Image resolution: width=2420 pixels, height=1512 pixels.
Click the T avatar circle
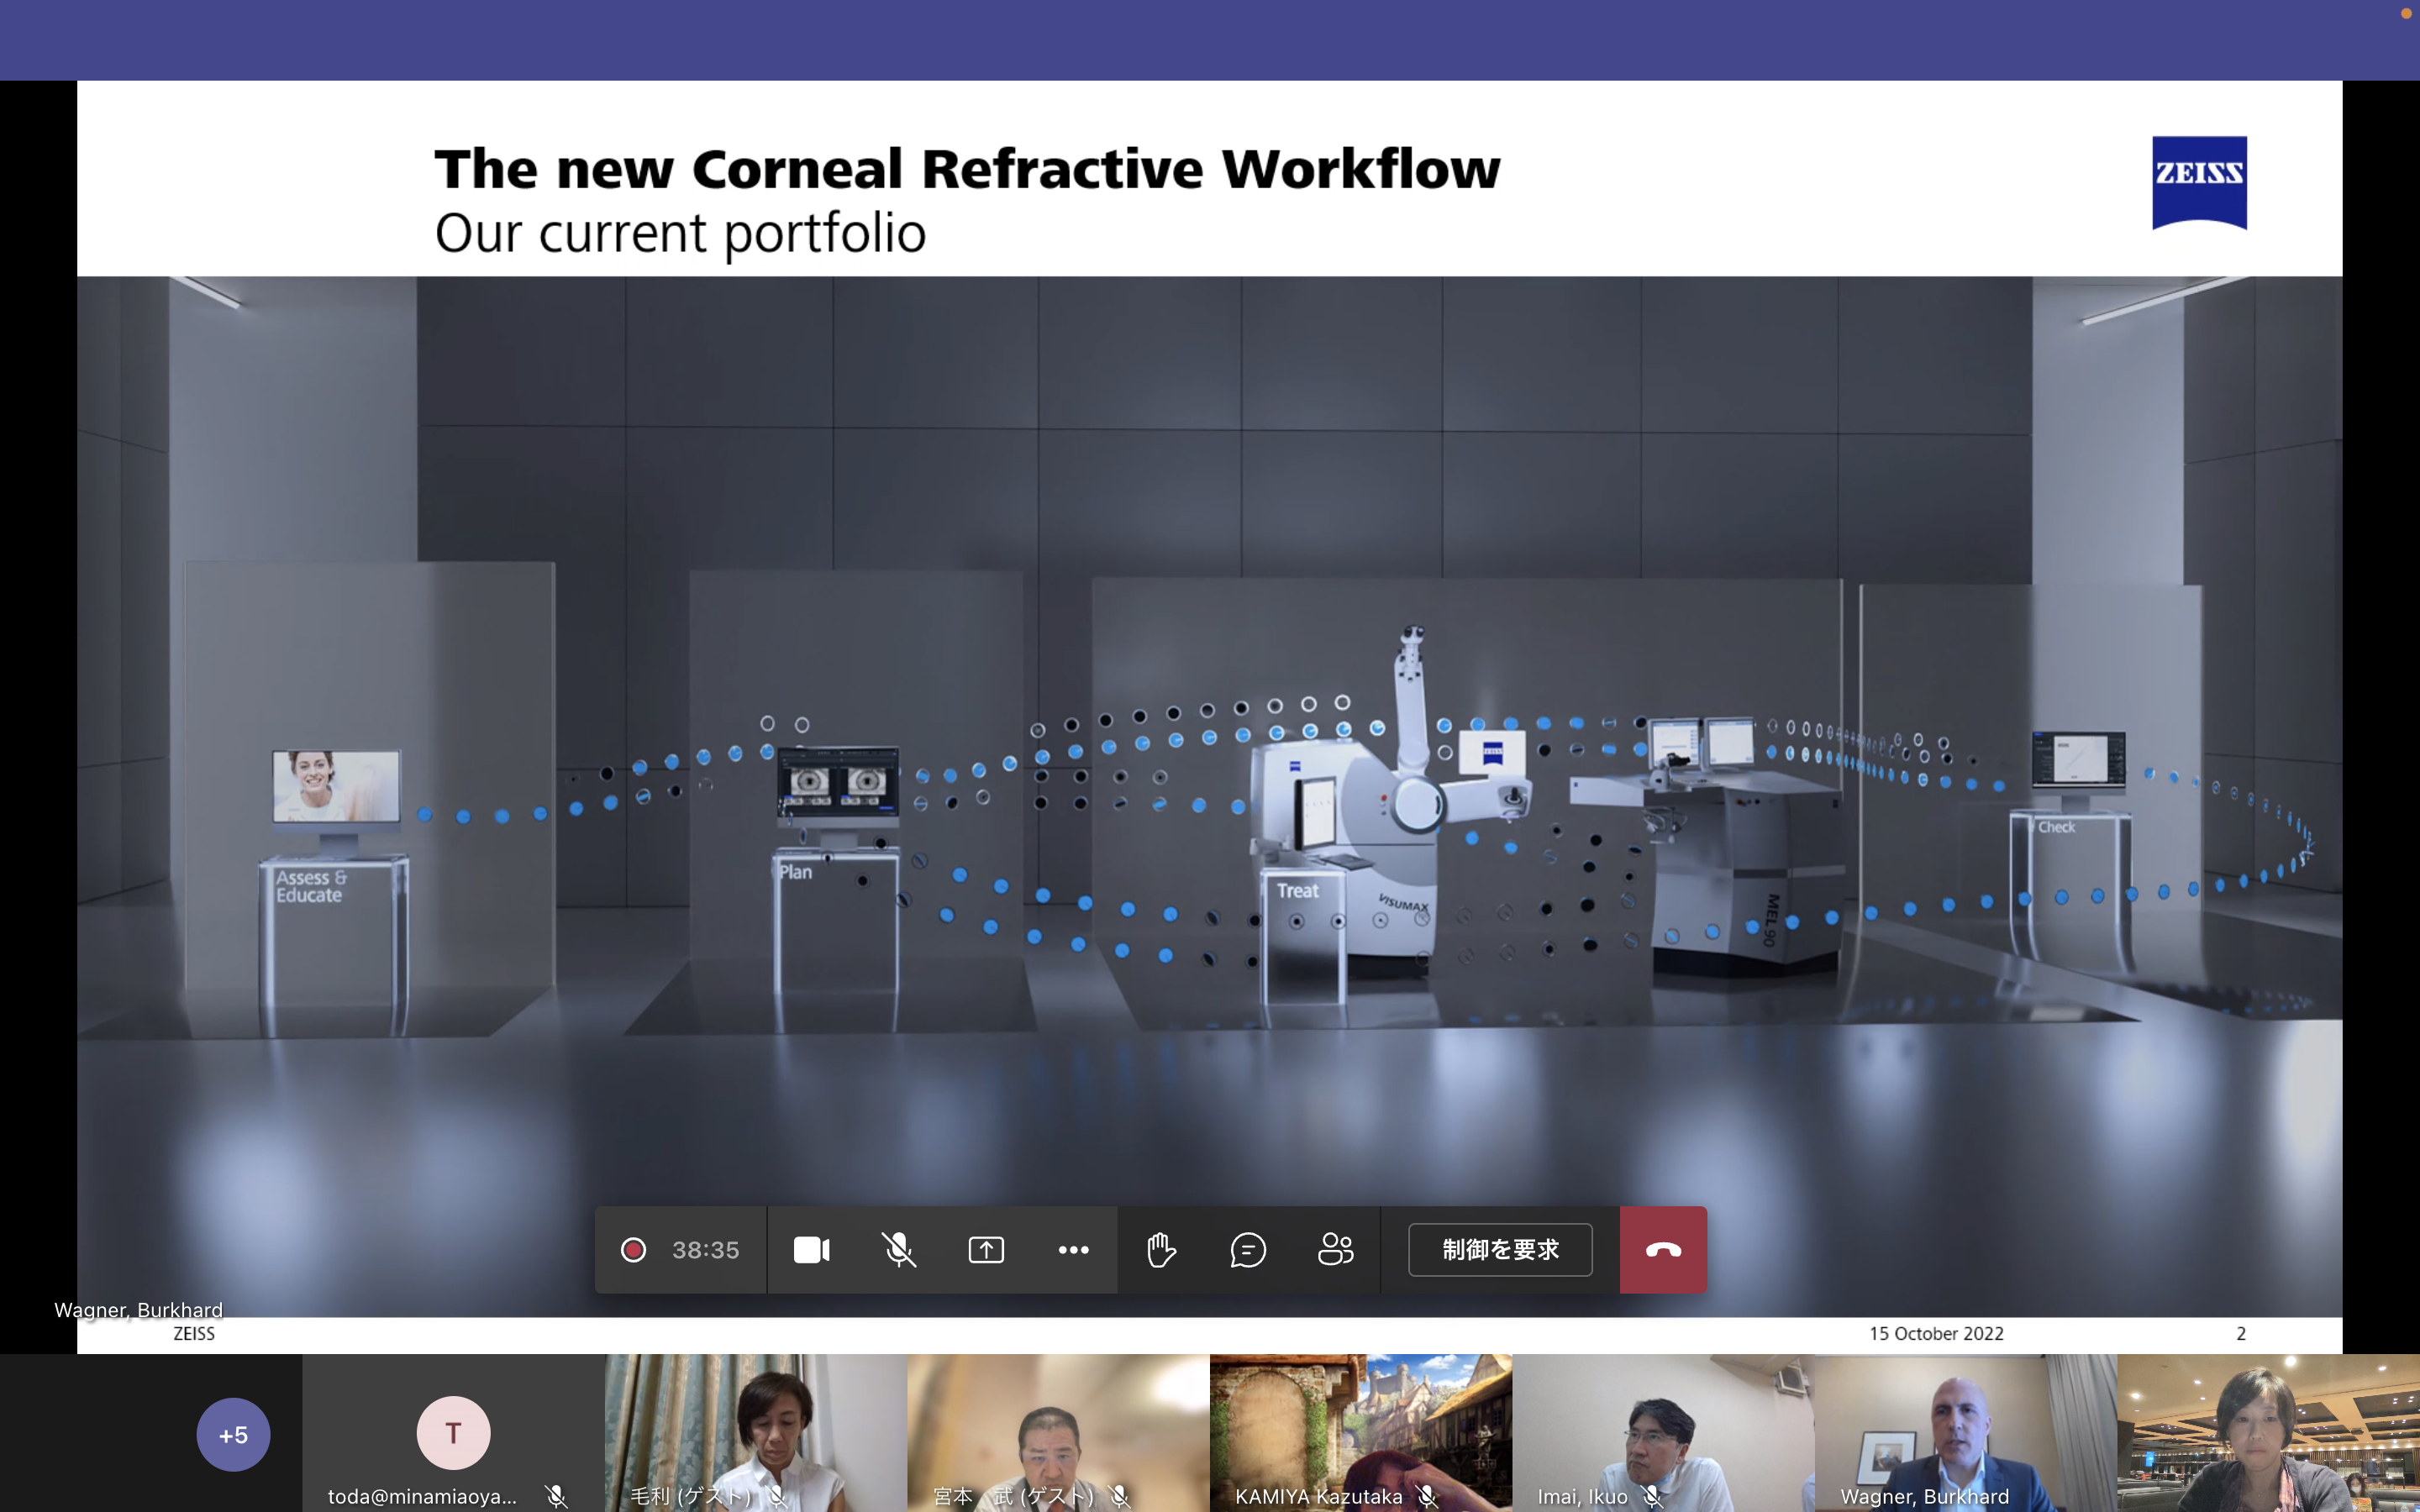point(454,1433)
